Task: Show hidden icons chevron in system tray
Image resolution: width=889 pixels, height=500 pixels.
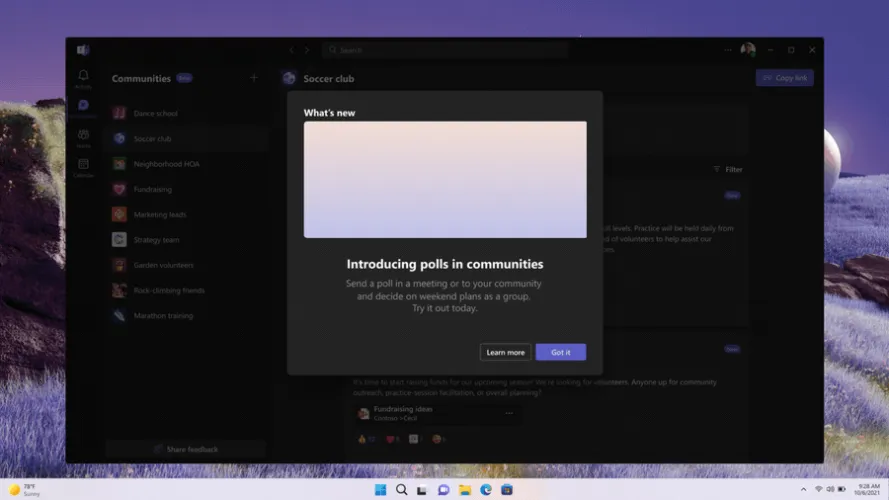Action: pos(804,490)
